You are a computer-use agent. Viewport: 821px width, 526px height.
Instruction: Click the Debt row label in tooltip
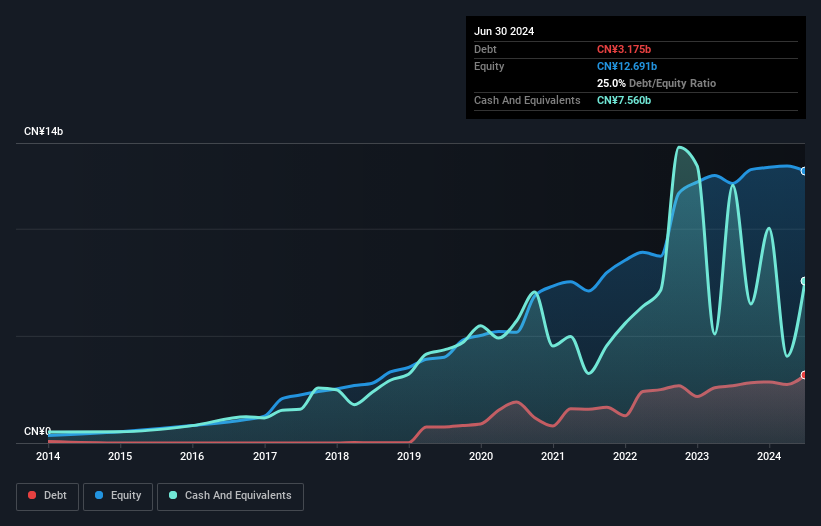pos(485,49)
